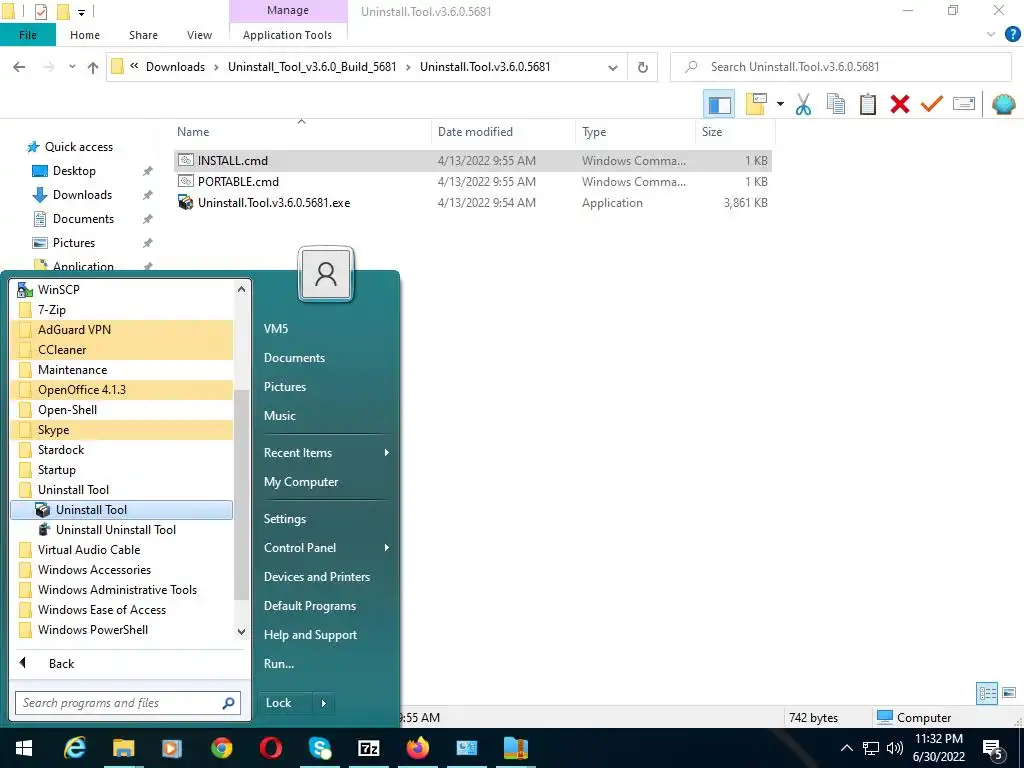Open Classic Explorer shell settings icon
1024x768 pixels.
click(1004, 104)
